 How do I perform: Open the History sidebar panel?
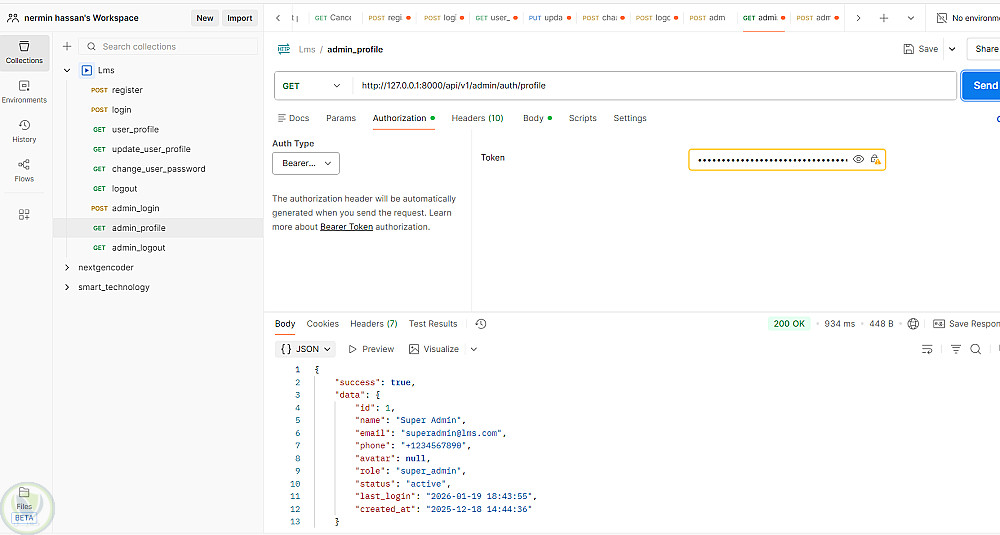coord(24,131)
